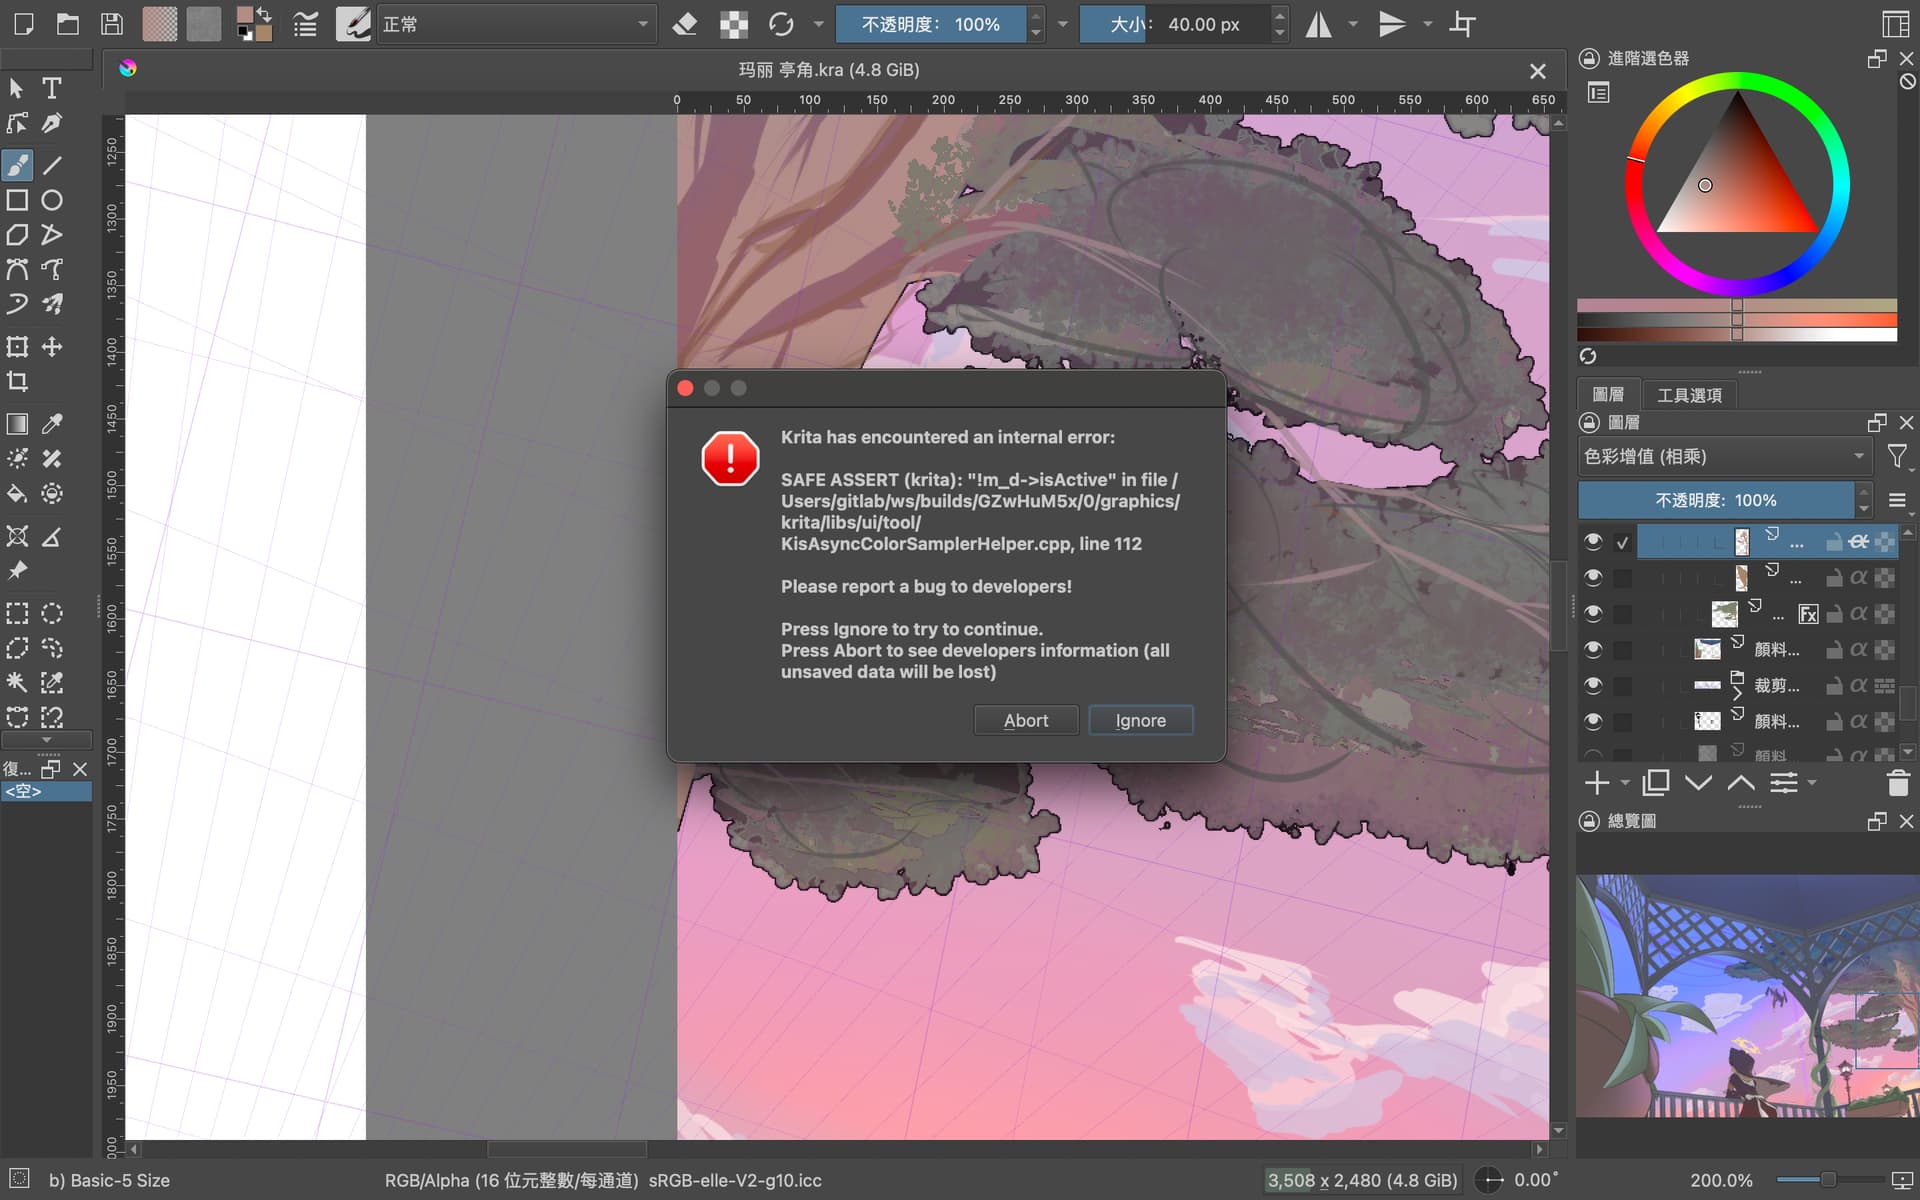This screenshot has width=1920, height=1200.
Task: Toggle eraser mode in the toolbar
Action: coord(685,24)
